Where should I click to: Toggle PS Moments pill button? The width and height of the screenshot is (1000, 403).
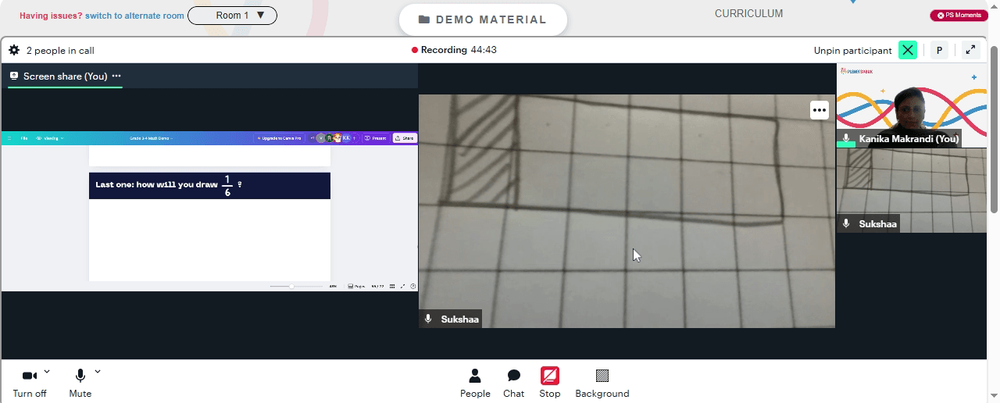(959, 15)
